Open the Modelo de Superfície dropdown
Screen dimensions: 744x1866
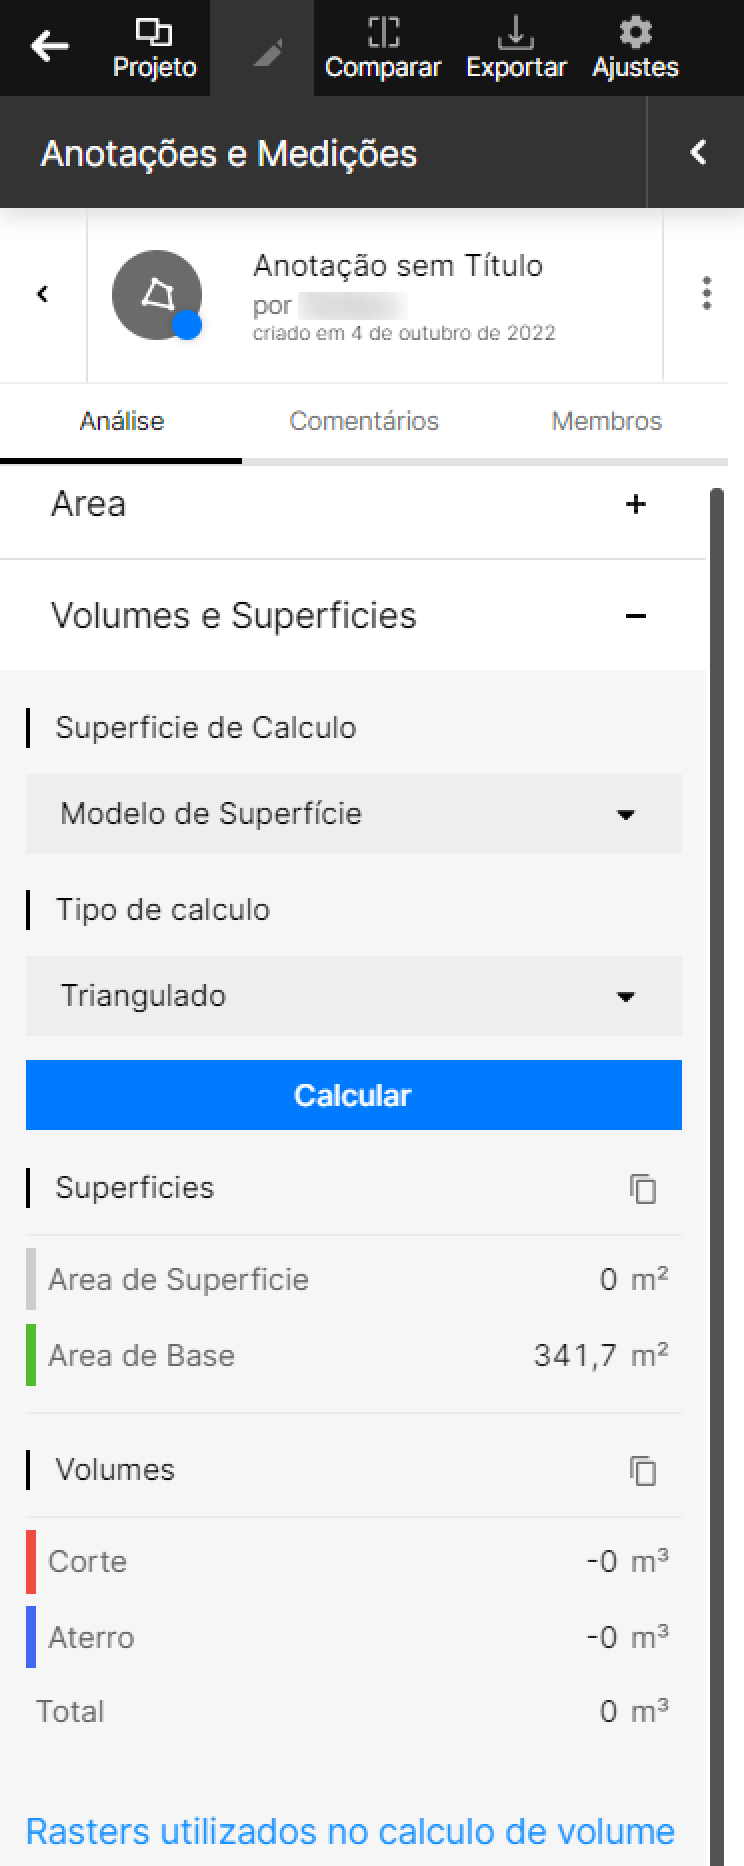(353, 814)
